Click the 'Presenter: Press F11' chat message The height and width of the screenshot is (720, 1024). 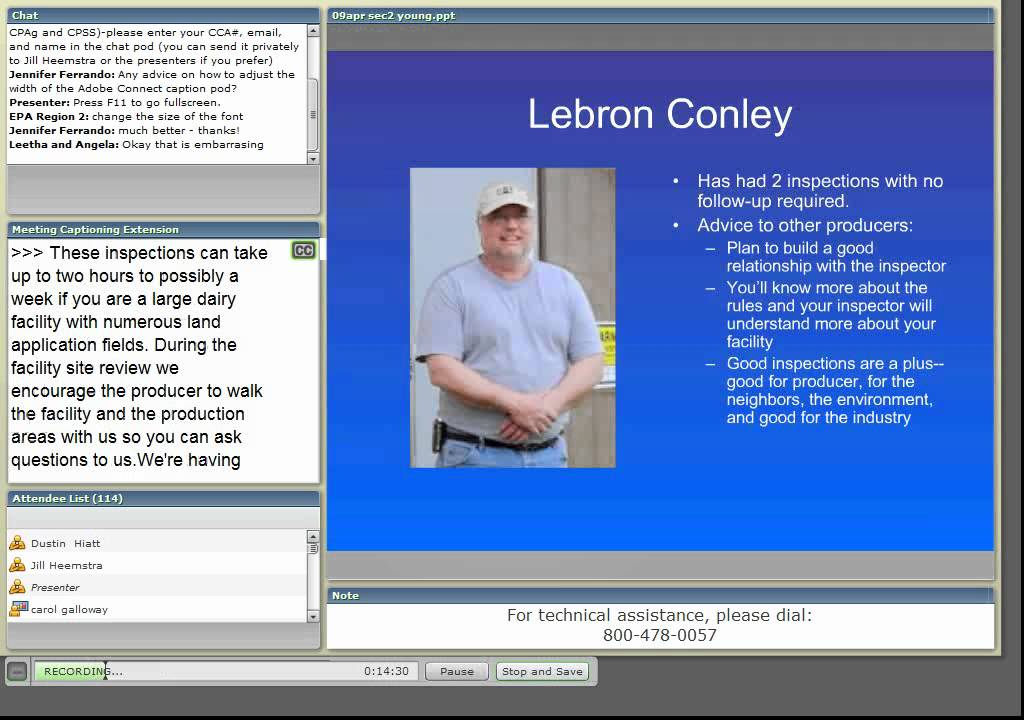coord(115,103)
